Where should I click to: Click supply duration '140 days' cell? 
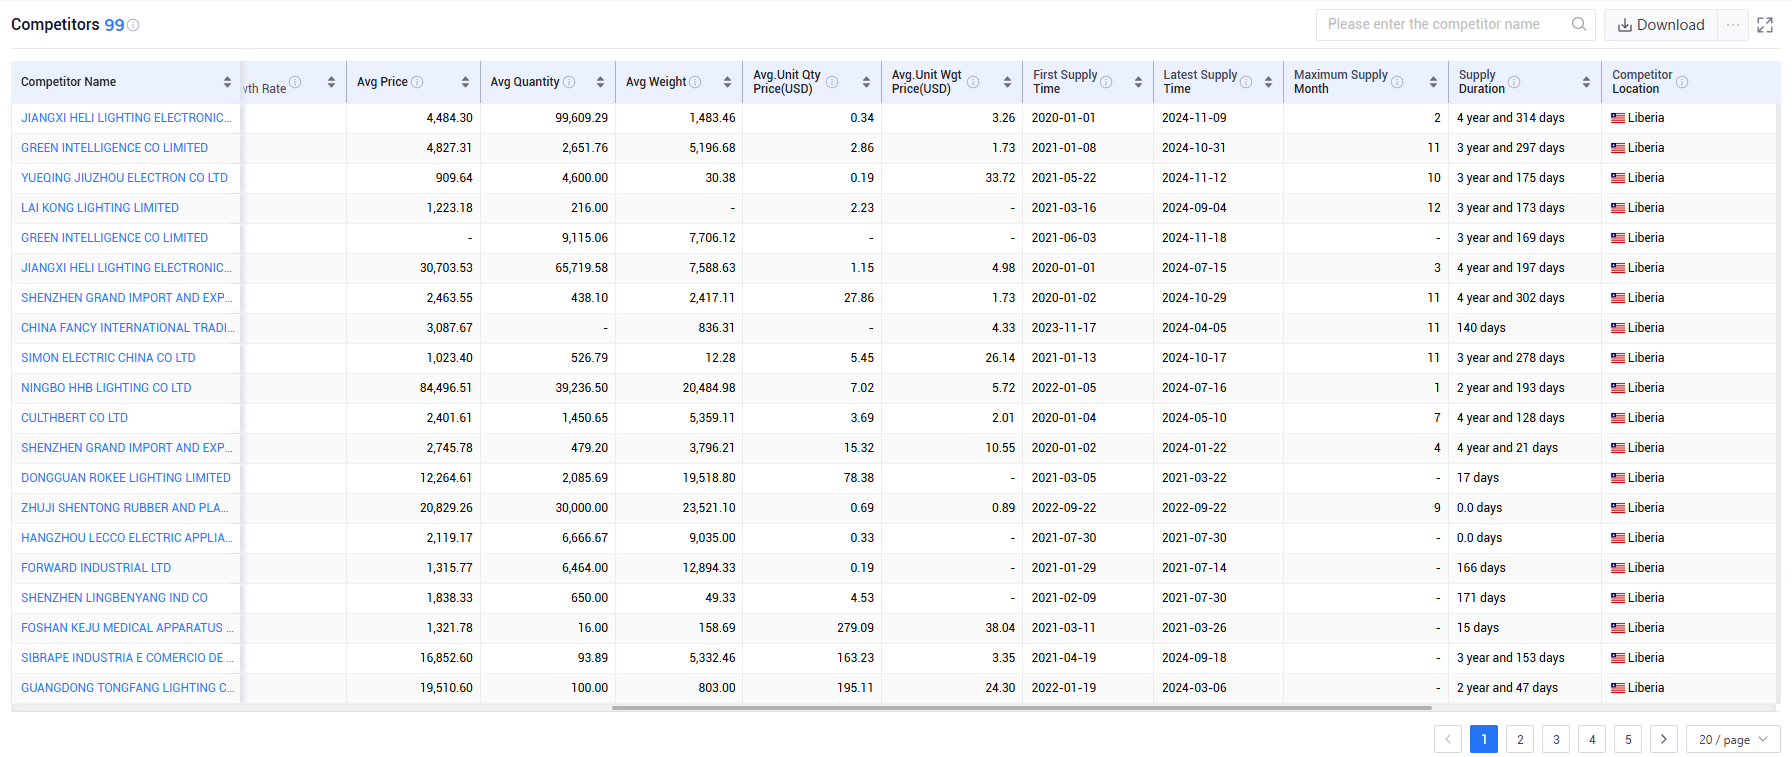click(1481, 328)
